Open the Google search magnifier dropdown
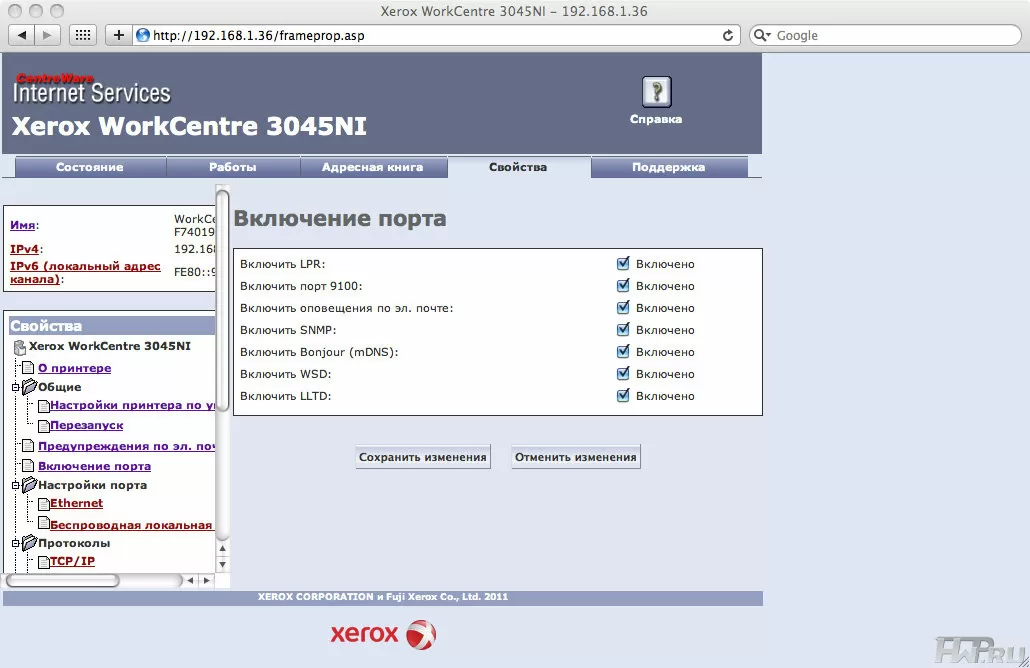The height and width of the screenshot is (668, 1030). click(x=763, y=35)
